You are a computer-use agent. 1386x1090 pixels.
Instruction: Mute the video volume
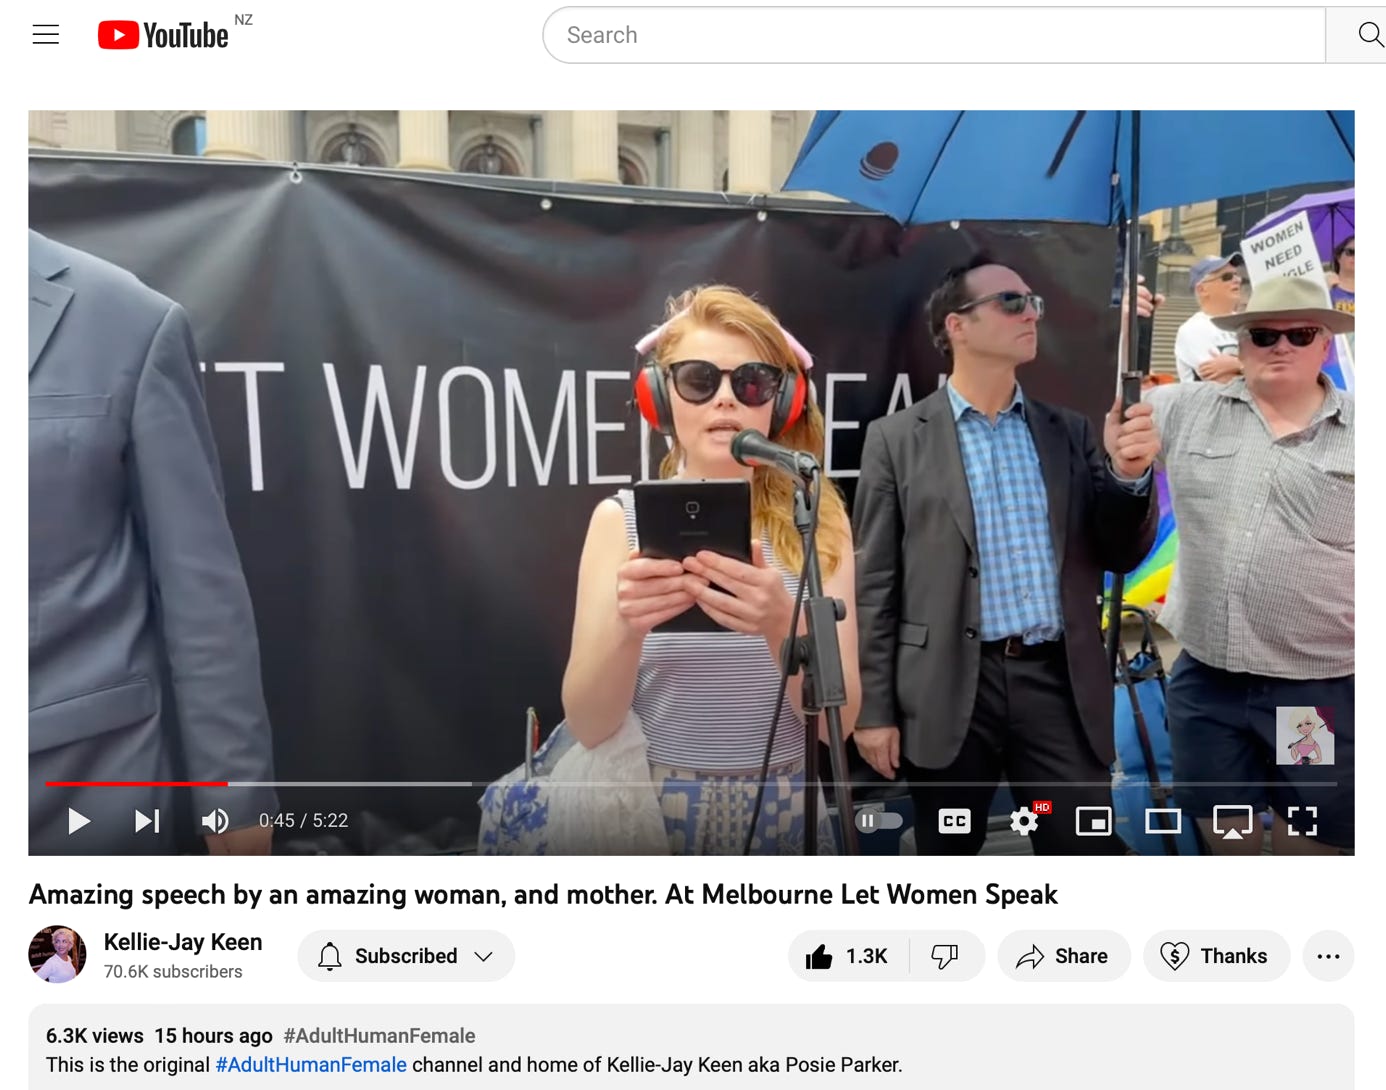point(215,821)
